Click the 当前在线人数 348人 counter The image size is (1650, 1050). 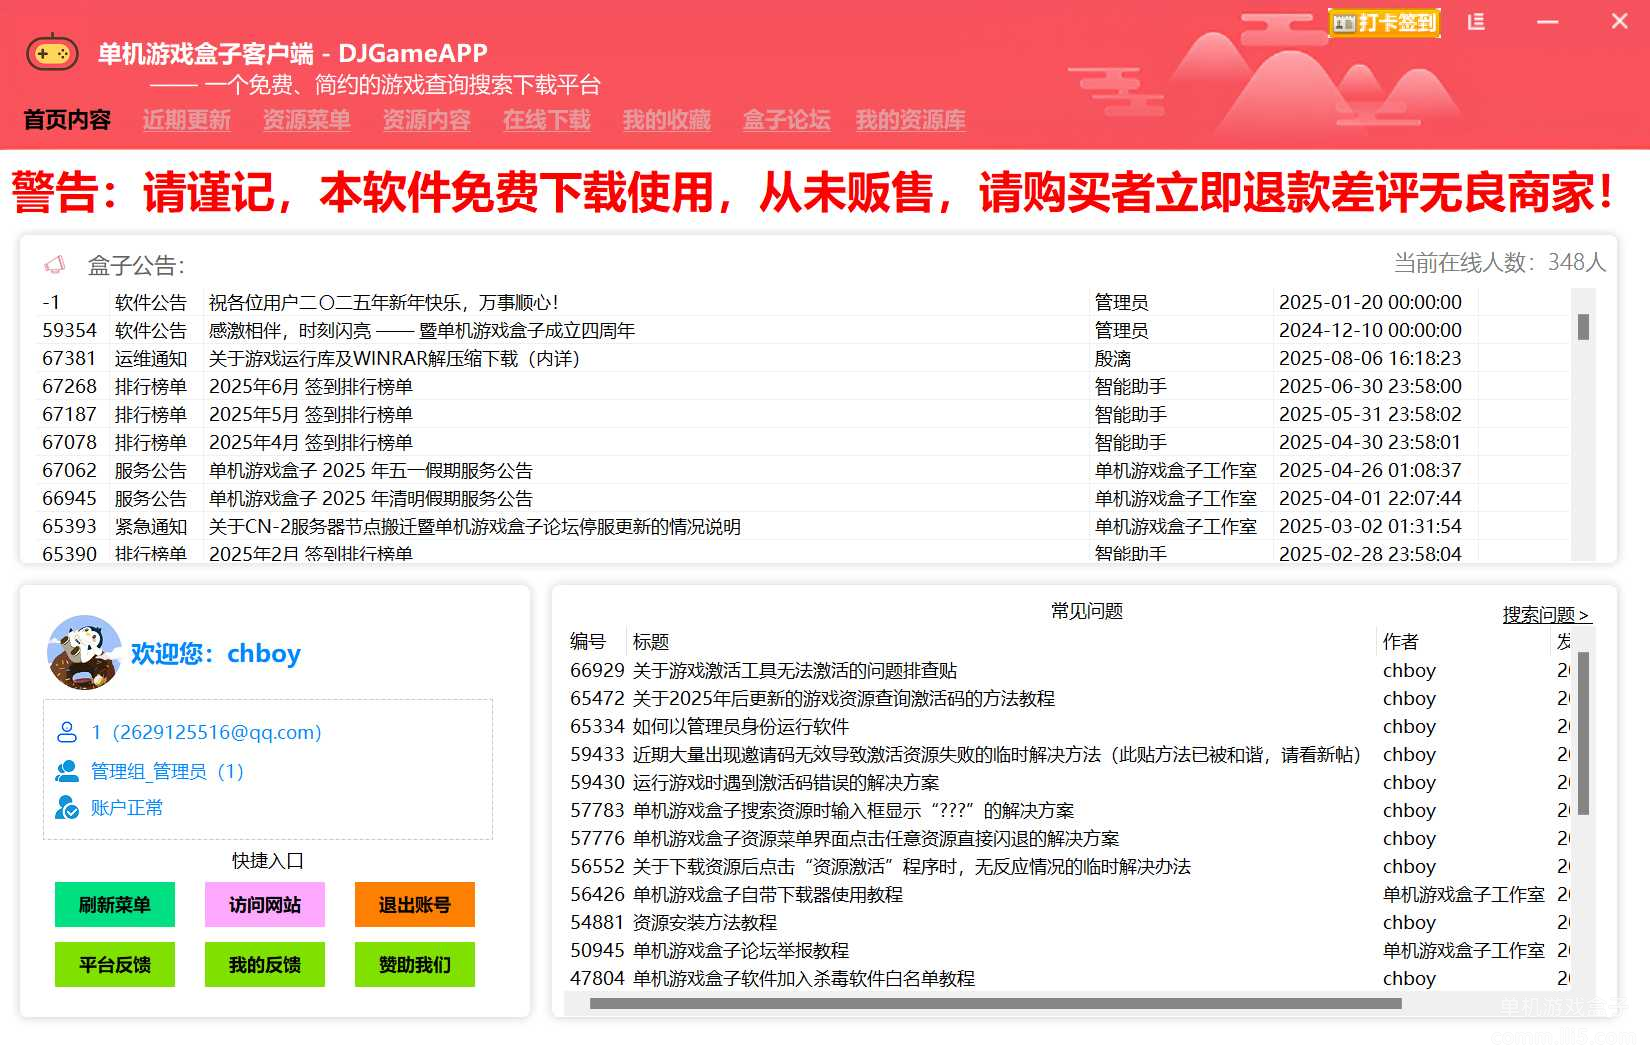click(1500, 262)
